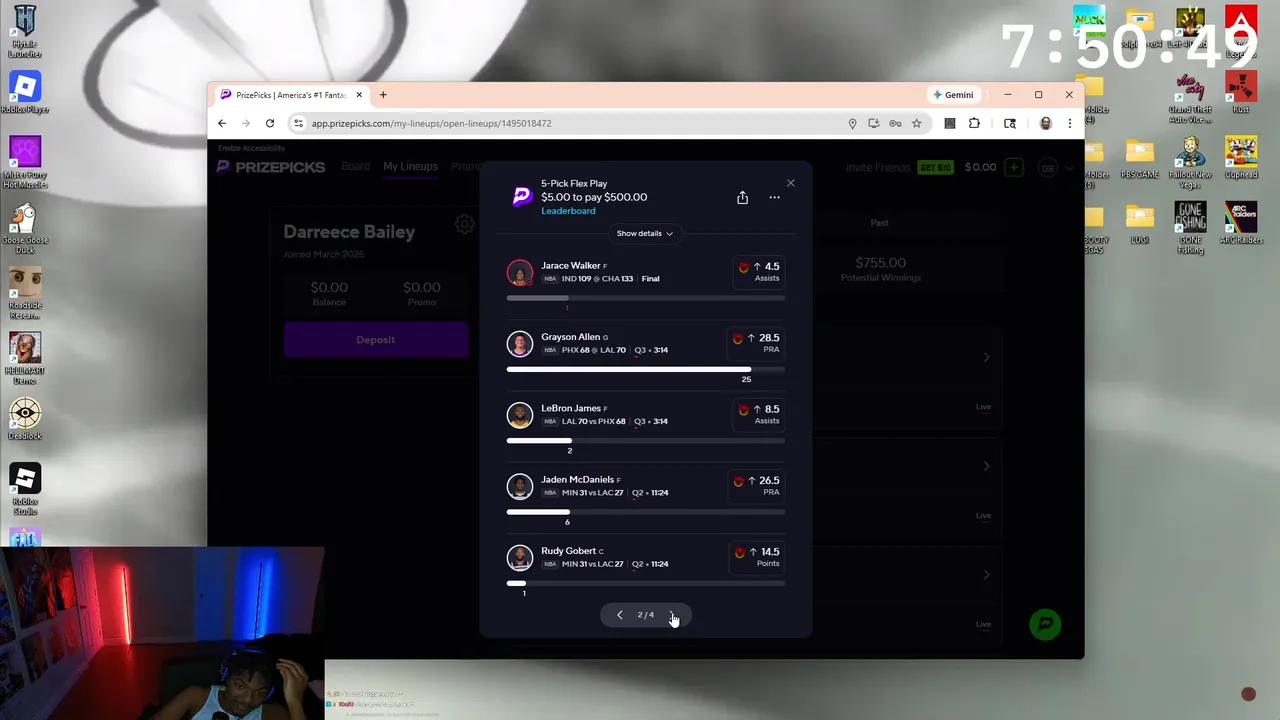Open Rust desktop icon
Image resolution: width=1280 pixels, height=720 pixels.
(1241, 93)
